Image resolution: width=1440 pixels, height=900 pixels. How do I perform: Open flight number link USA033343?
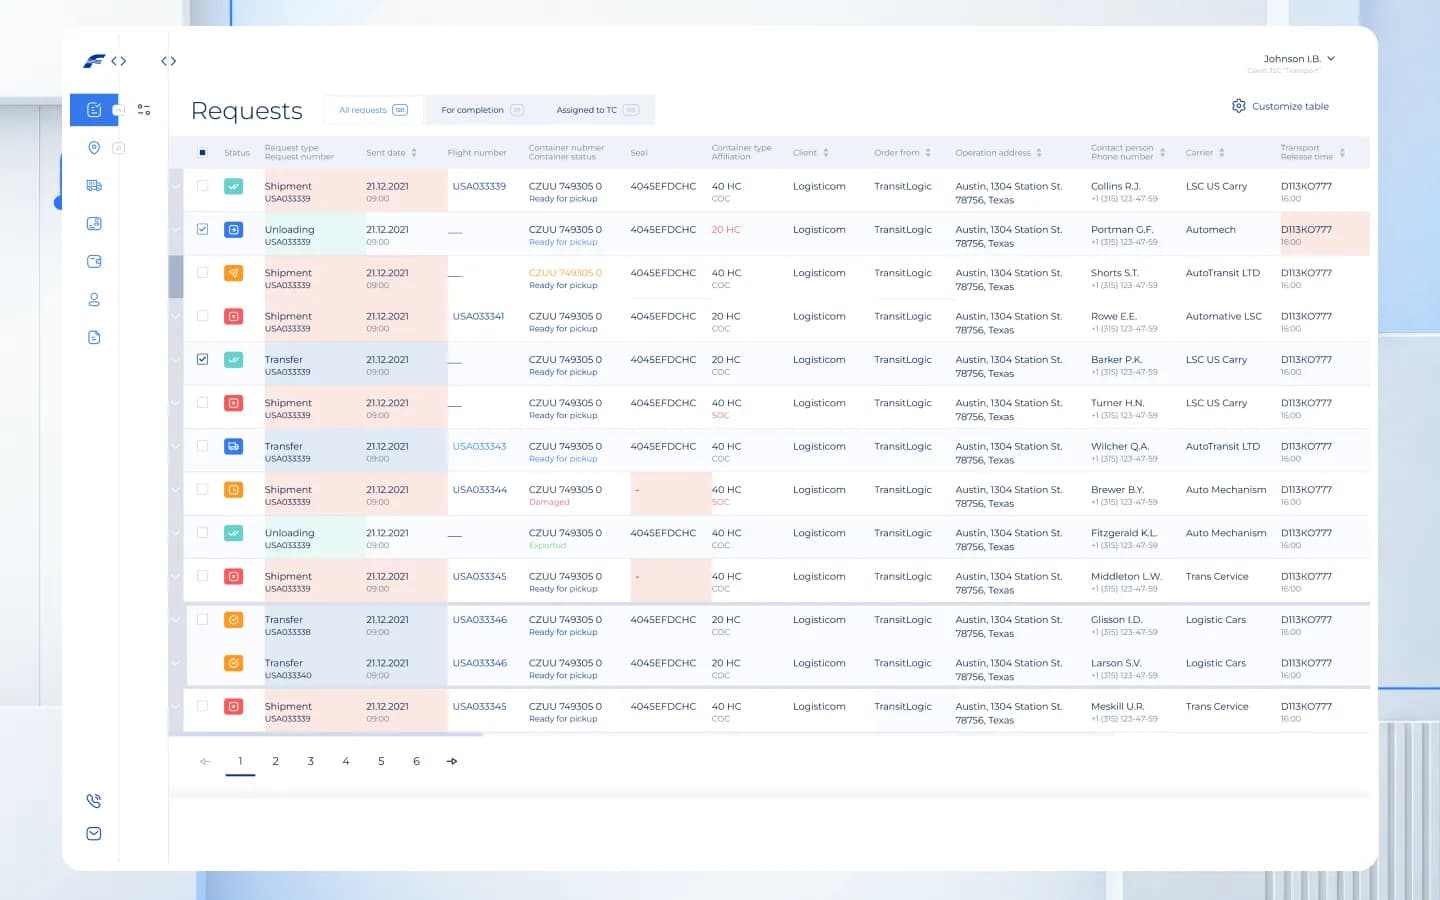(479, 446)
